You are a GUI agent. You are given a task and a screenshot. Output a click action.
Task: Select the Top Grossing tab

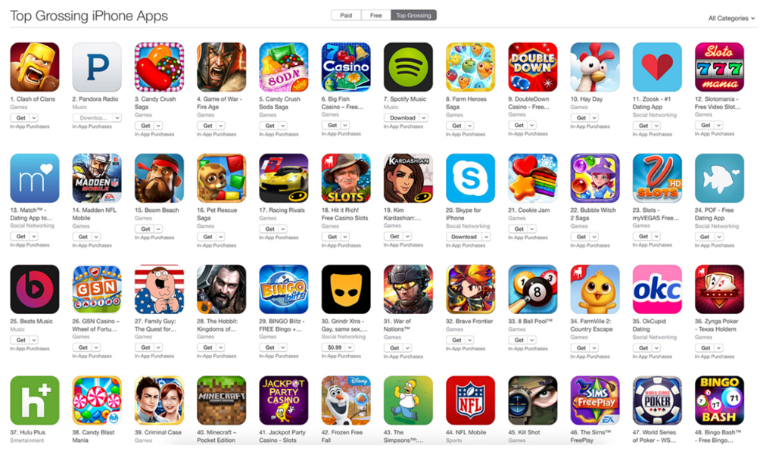coord(414,16)
